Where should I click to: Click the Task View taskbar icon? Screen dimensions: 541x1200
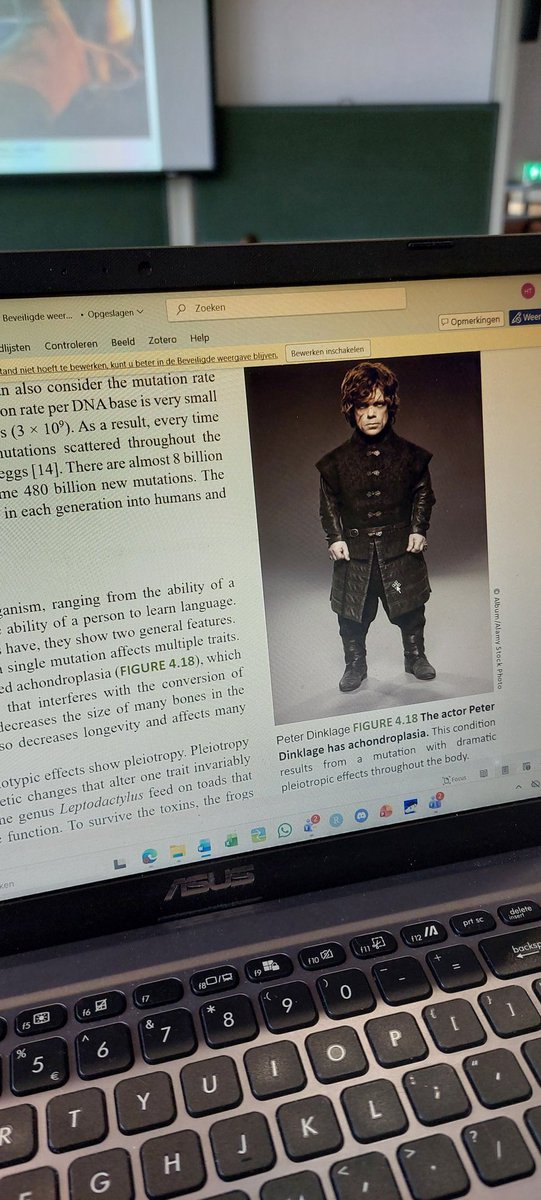point(118,862)
